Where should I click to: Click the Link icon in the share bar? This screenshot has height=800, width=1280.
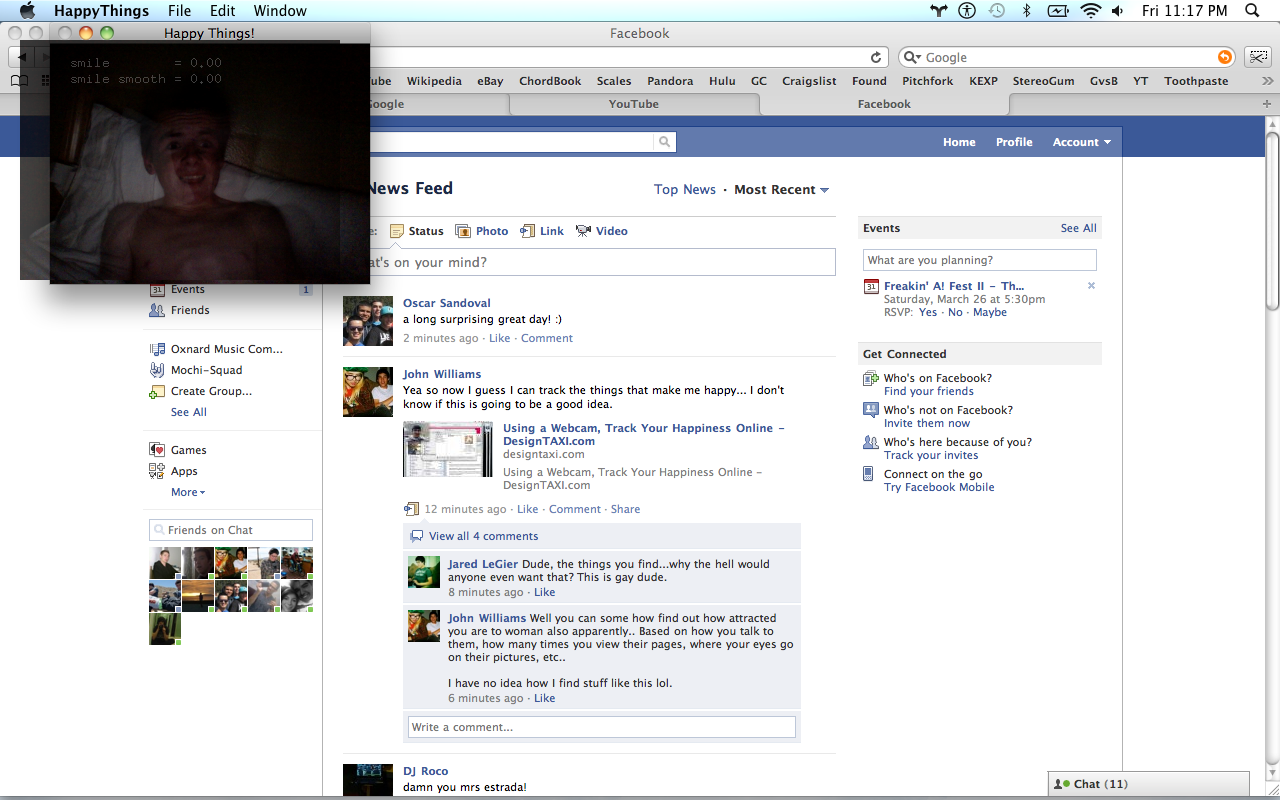[x=527, y=231]
